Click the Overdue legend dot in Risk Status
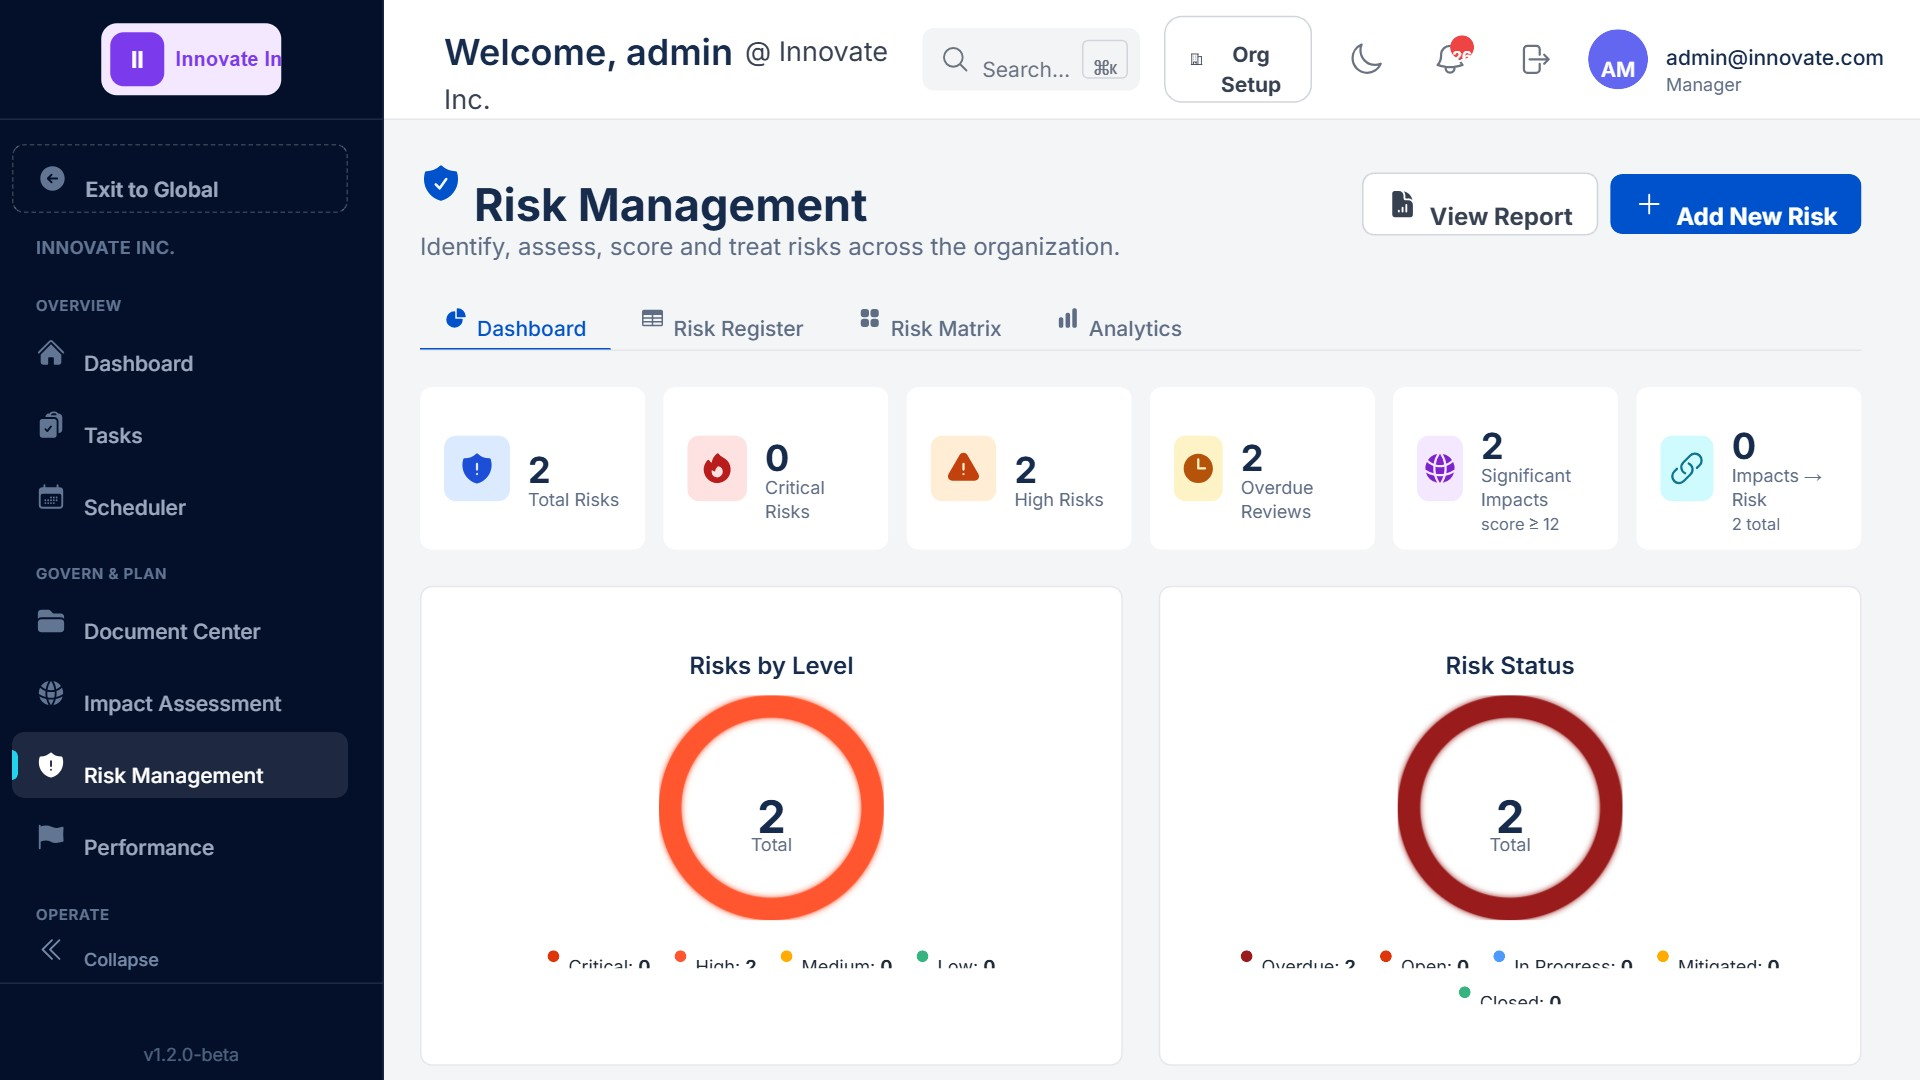 pos(1246,956)
